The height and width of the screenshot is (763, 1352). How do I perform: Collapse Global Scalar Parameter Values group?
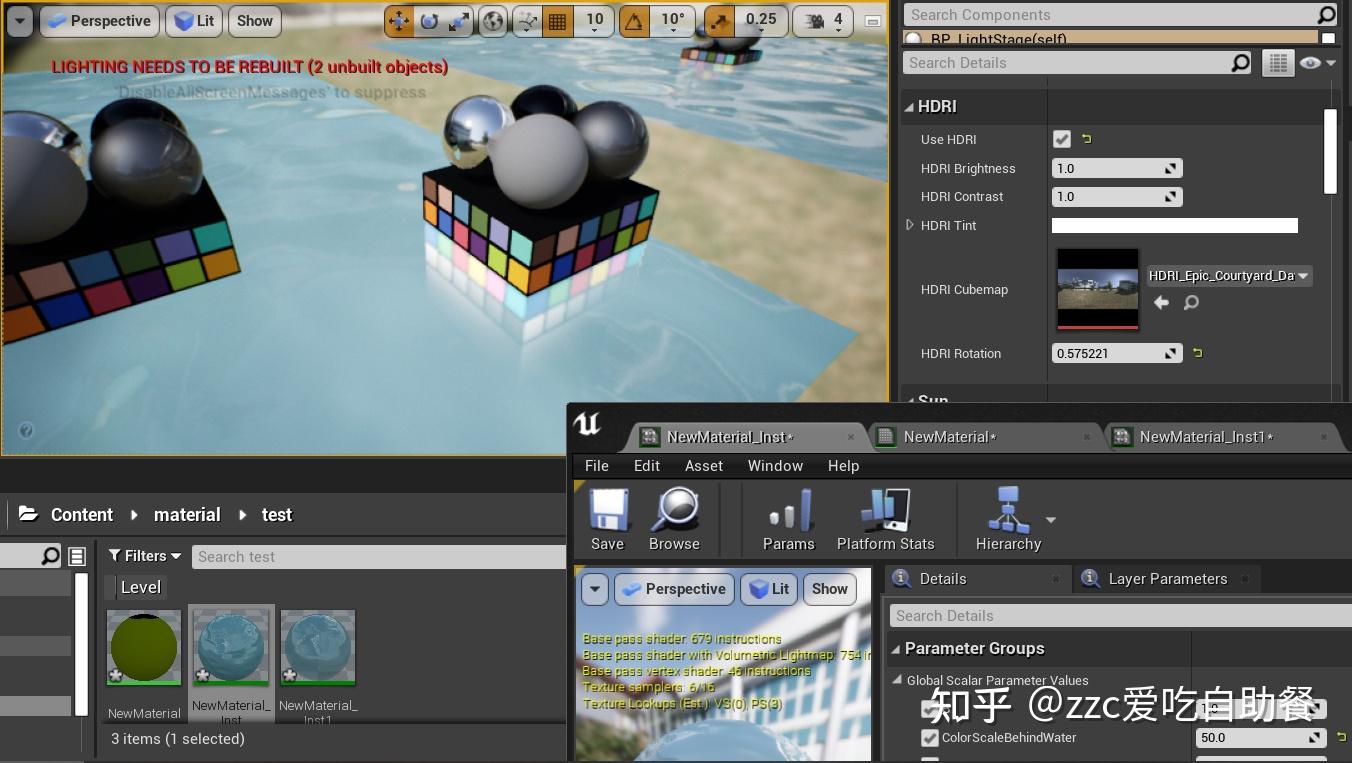(x=897, y=680)
